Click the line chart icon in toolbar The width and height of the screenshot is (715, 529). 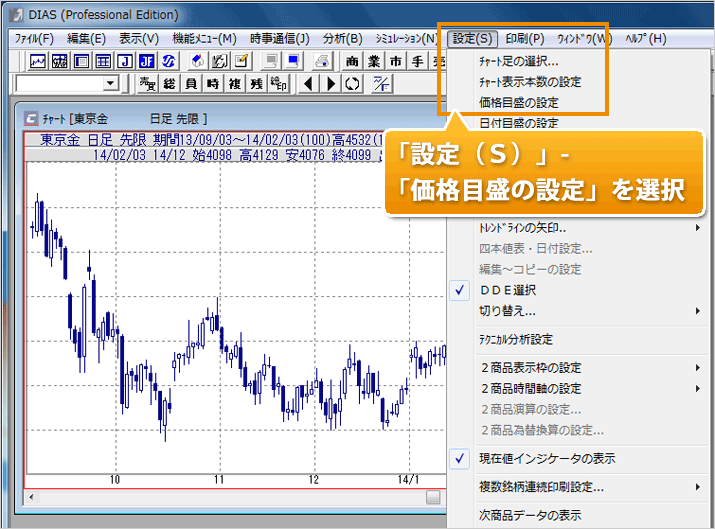pyautogui.click(x=38, y=61)
